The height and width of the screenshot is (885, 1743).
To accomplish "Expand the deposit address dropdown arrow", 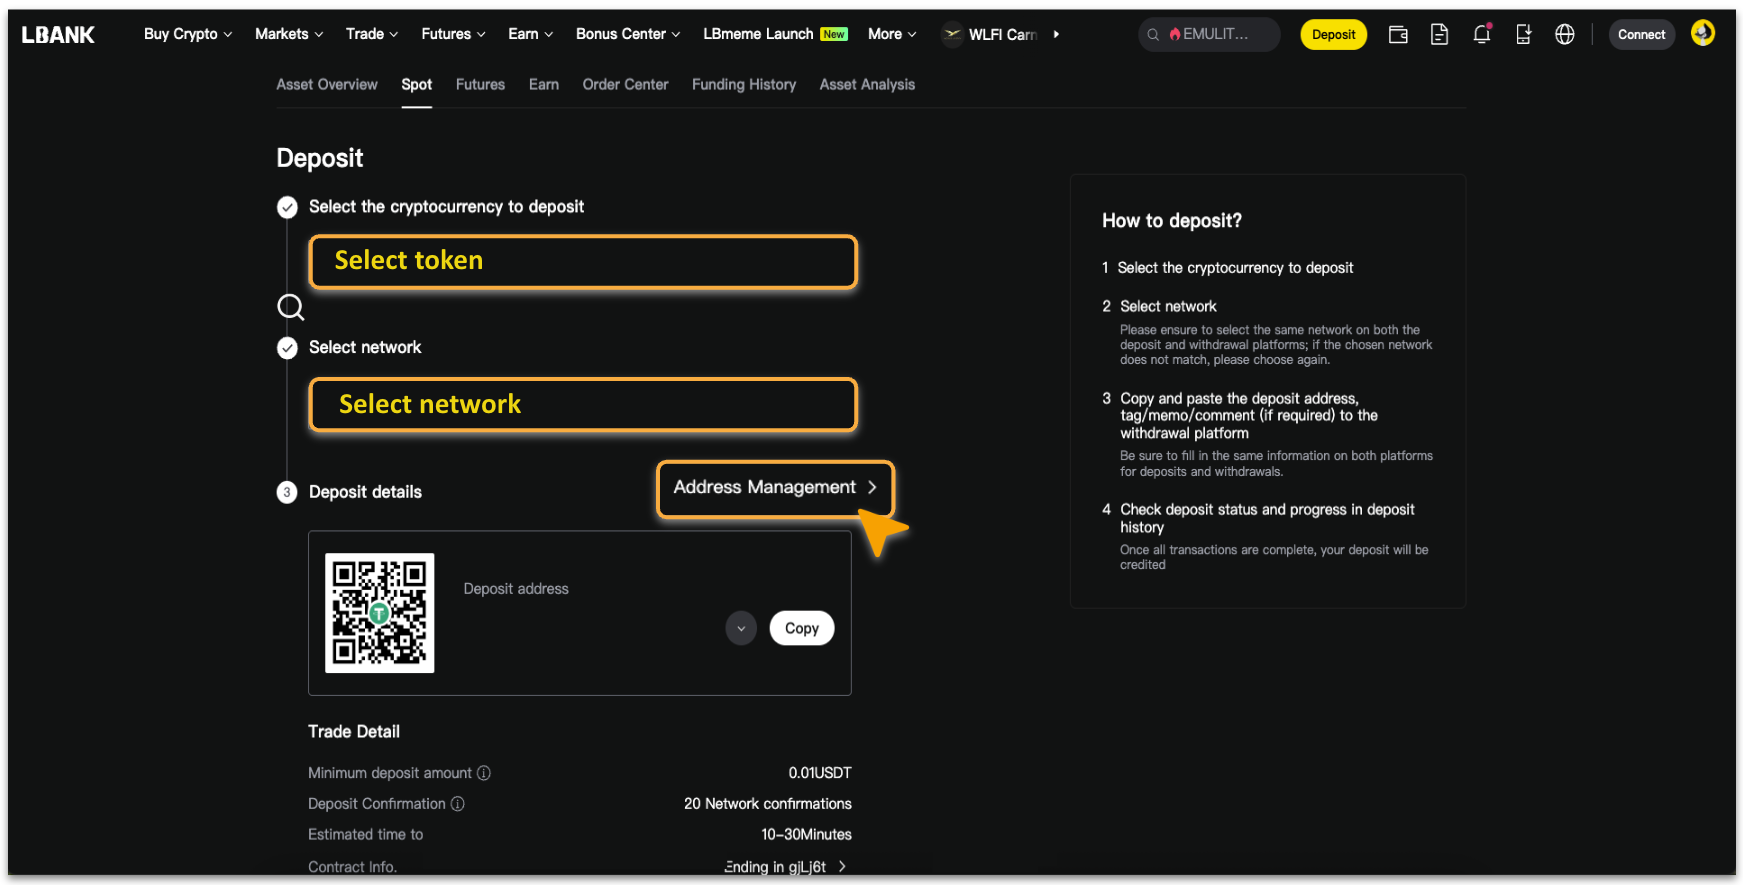I will coord(741,628).
